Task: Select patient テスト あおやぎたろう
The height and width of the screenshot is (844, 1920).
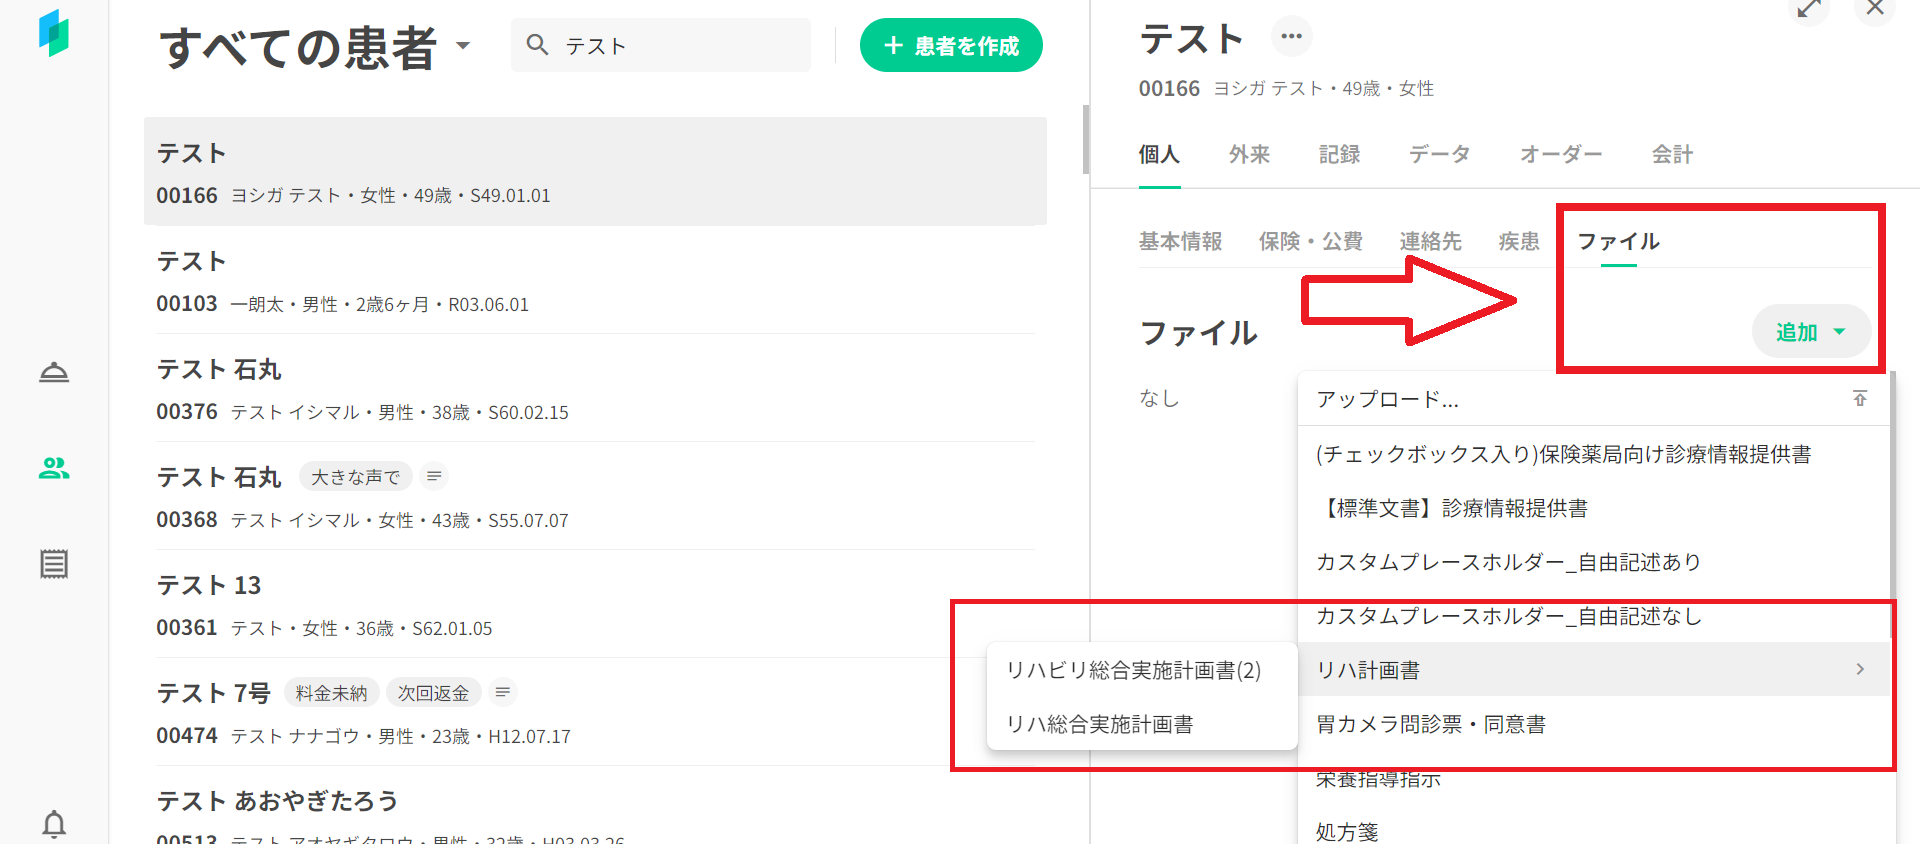Action: pyautogui.click(x=595, y=806)
